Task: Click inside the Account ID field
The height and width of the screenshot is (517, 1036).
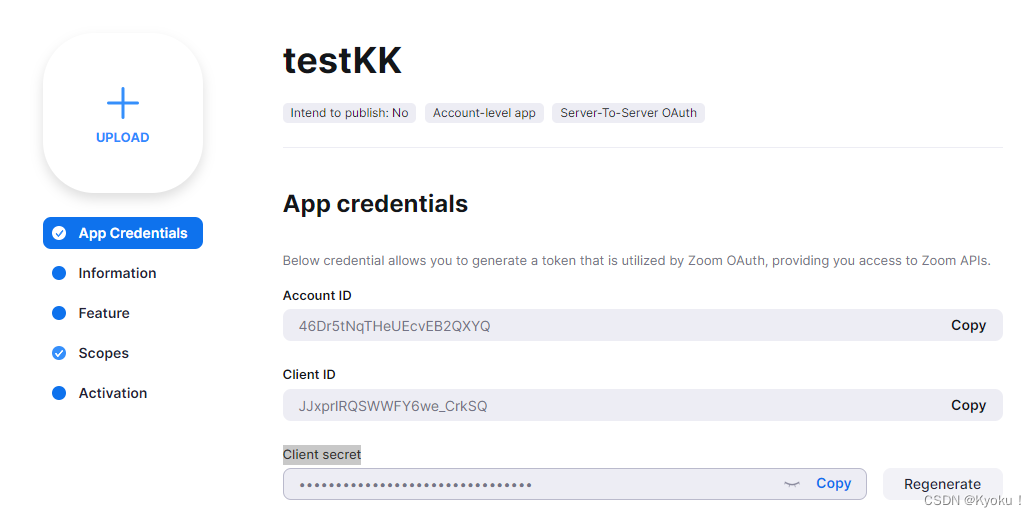Action: [x=600, y=325]
